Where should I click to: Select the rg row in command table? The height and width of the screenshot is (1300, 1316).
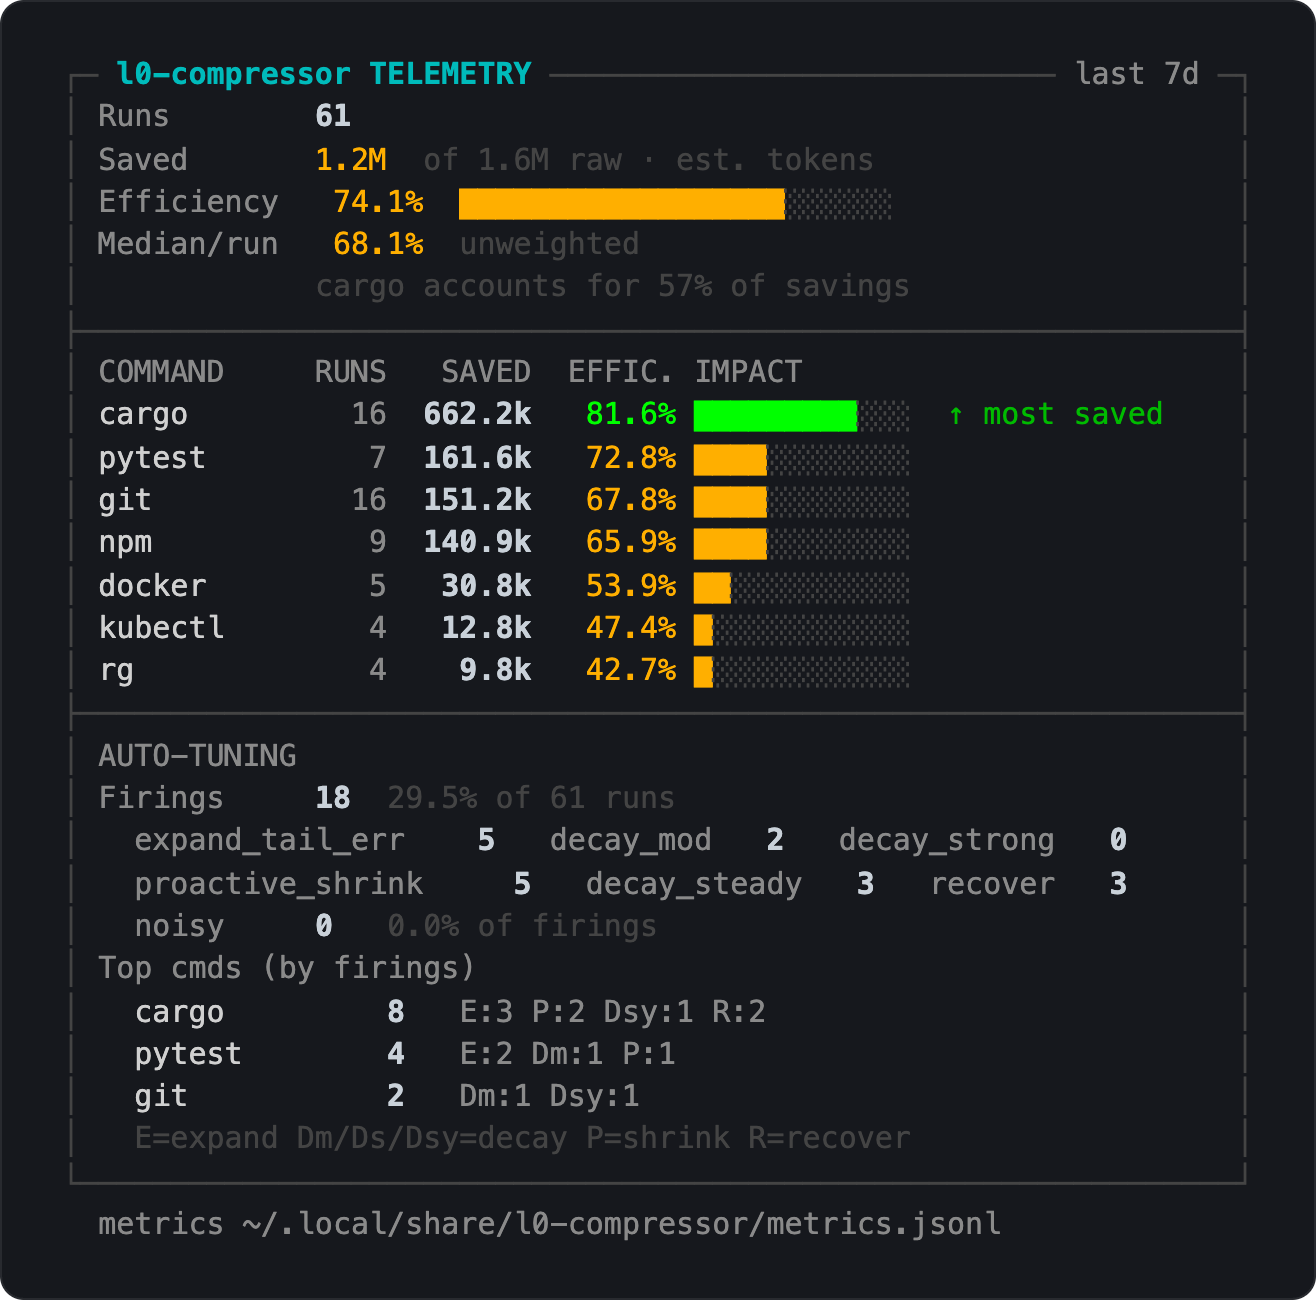504,670
